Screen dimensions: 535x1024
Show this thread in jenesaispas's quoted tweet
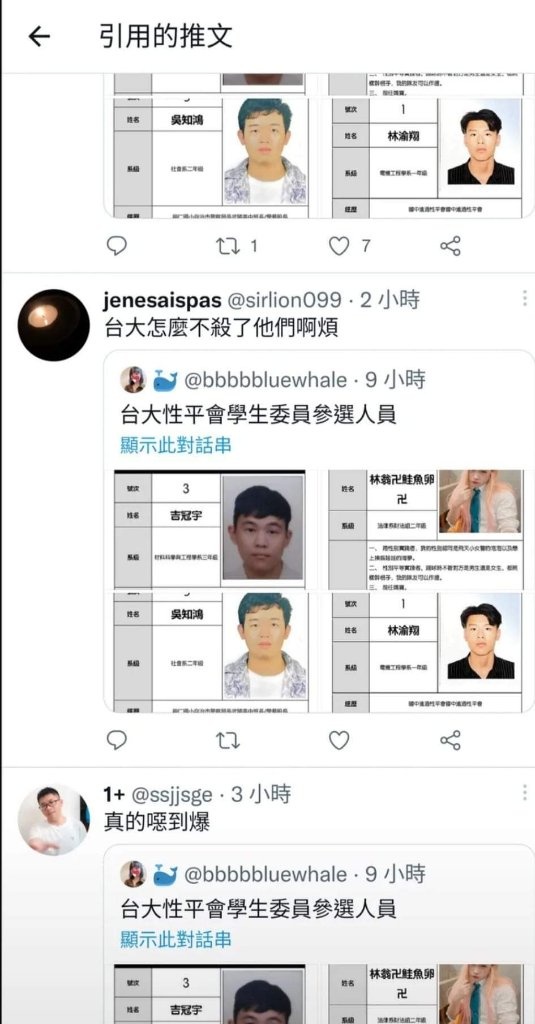coord(176,445)
